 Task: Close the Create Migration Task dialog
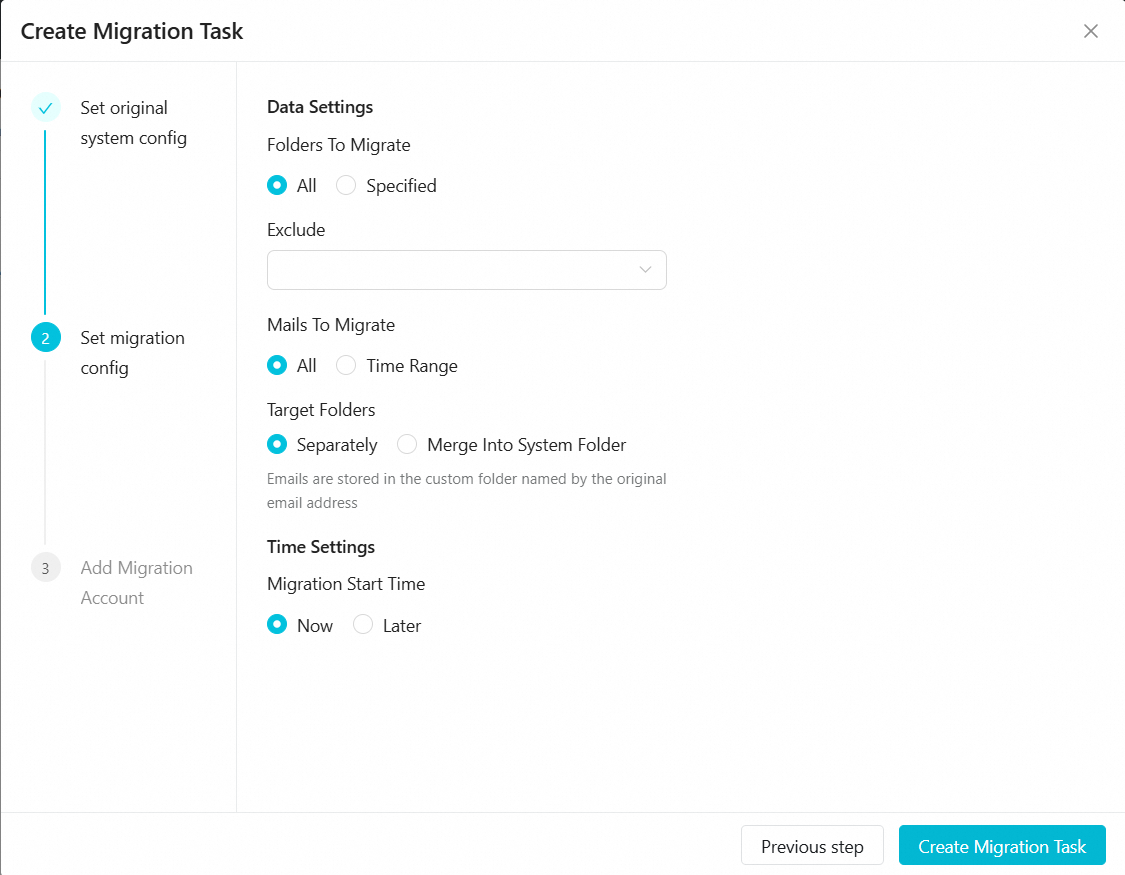coord(1091,31)
